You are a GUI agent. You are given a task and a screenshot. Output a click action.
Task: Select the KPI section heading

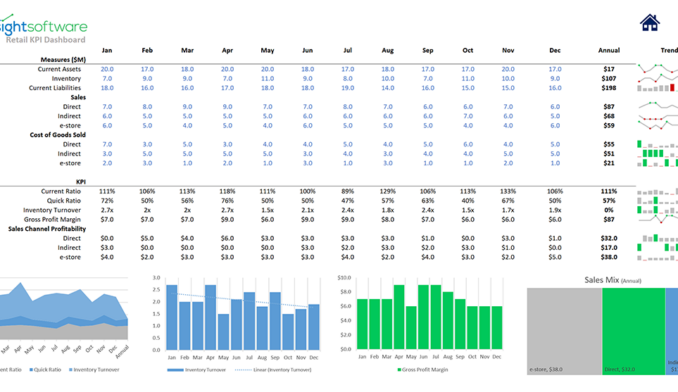pos(81,182)
